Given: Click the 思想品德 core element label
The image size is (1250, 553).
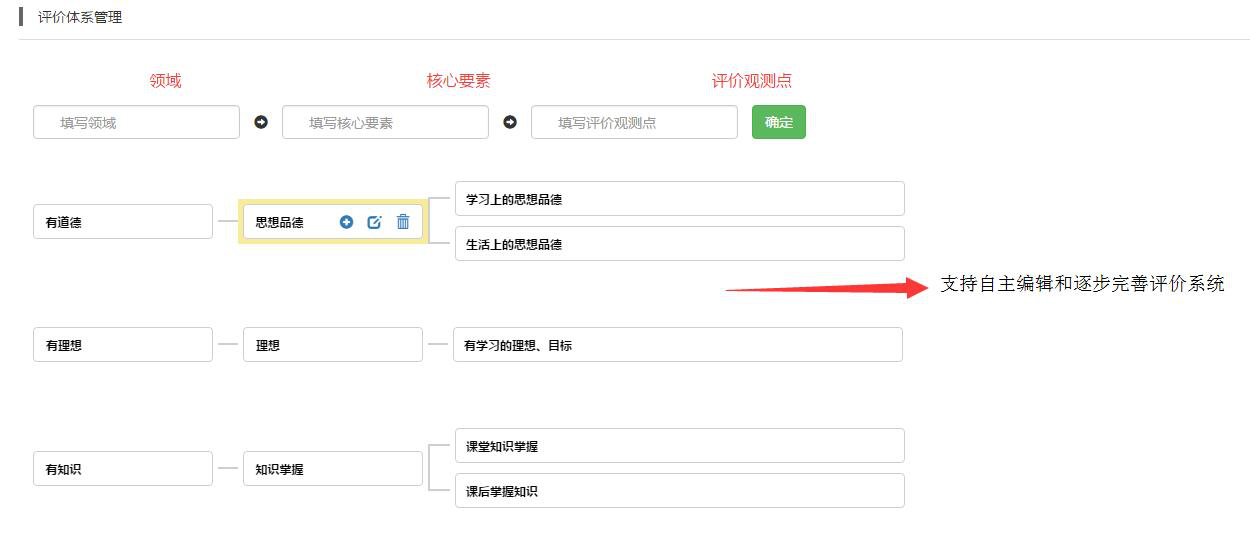Looking at the screenshot, I should (280, 222).
